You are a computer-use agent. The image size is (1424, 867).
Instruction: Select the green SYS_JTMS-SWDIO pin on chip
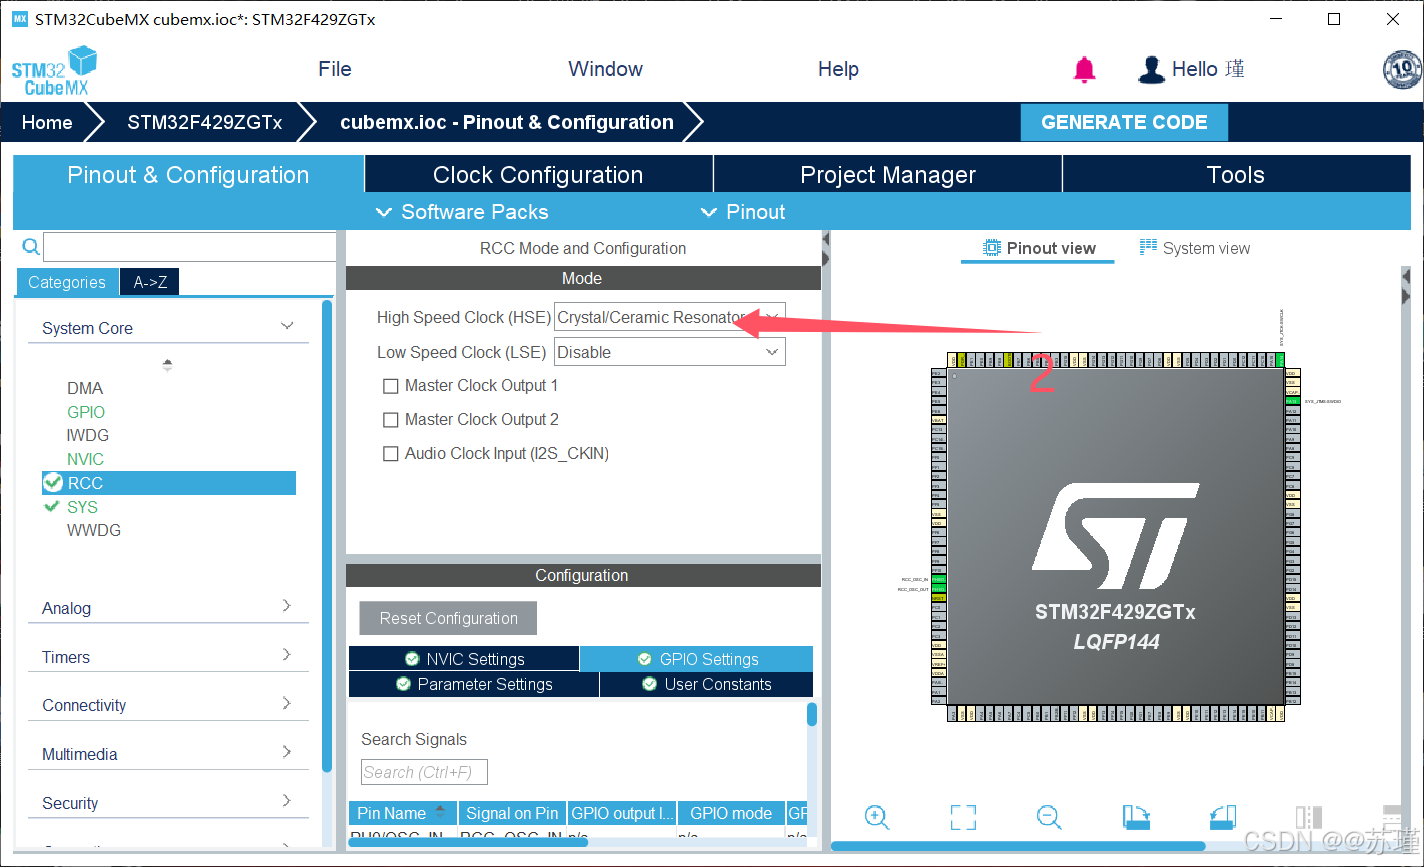(1292, 401)
